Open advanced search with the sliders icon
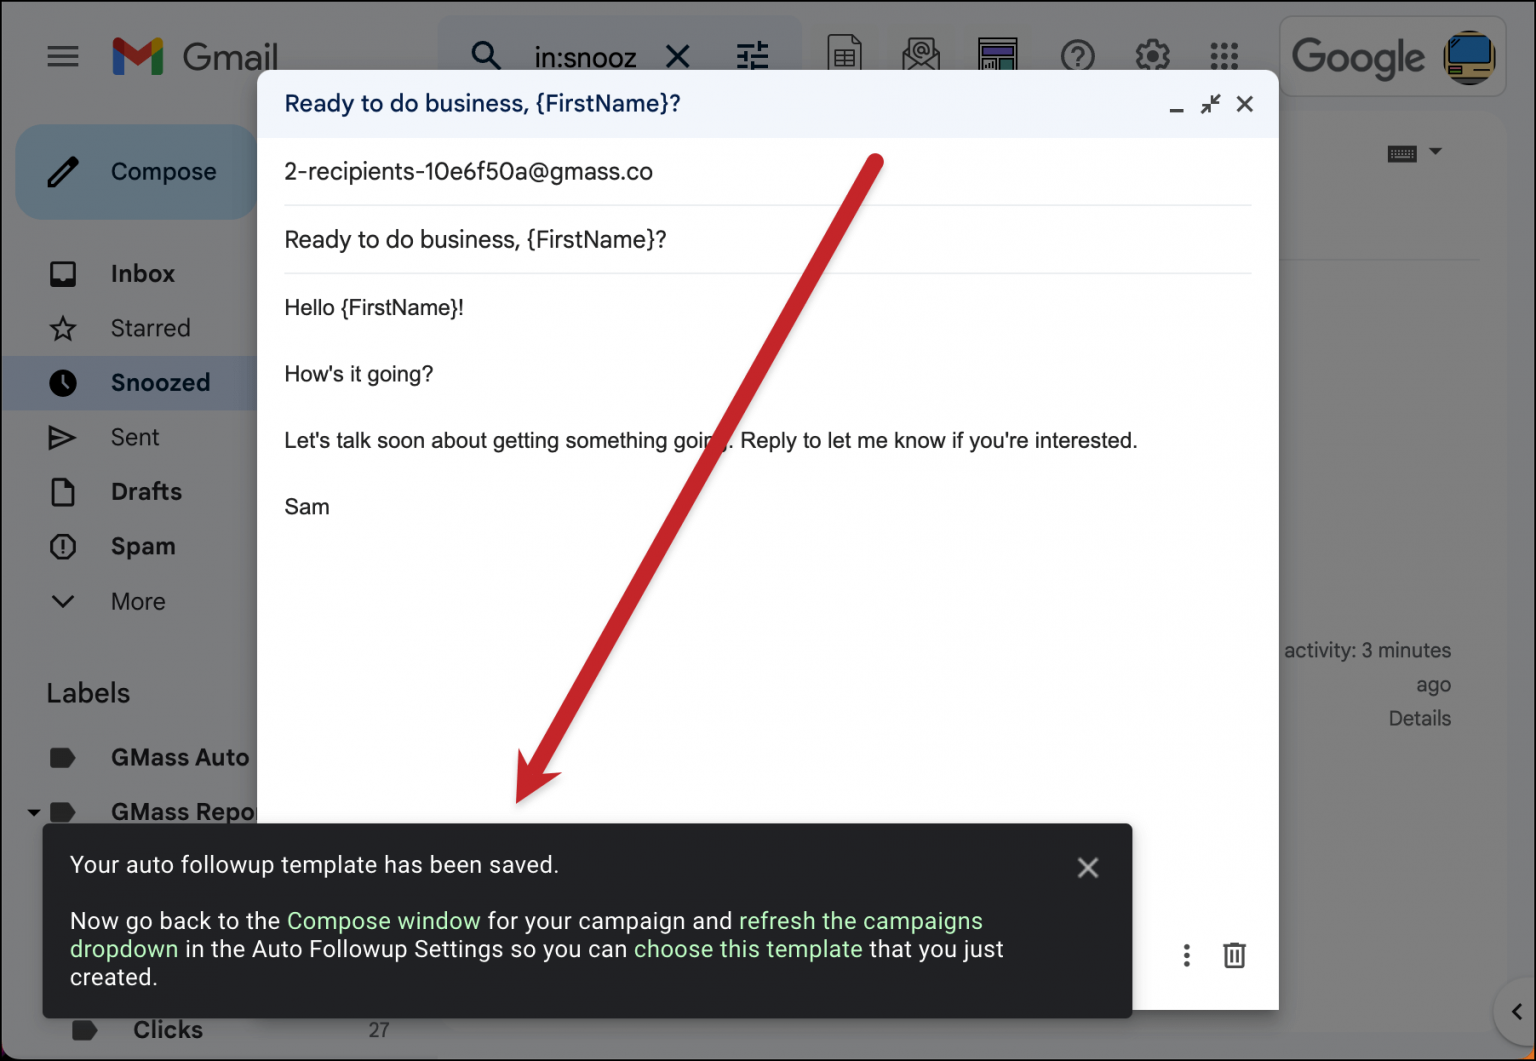 click(753, 56)
